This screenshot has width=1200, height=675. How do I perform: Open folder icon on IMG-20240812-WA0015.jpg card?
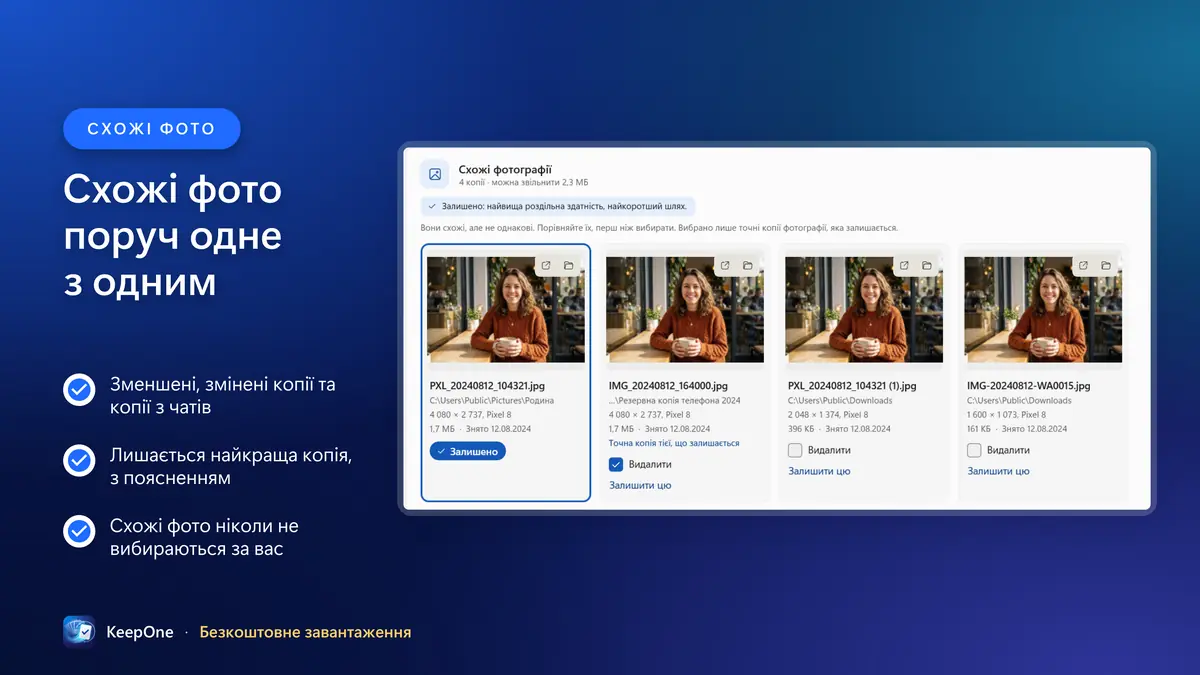pyautogui.click(x=1106, y=266)
